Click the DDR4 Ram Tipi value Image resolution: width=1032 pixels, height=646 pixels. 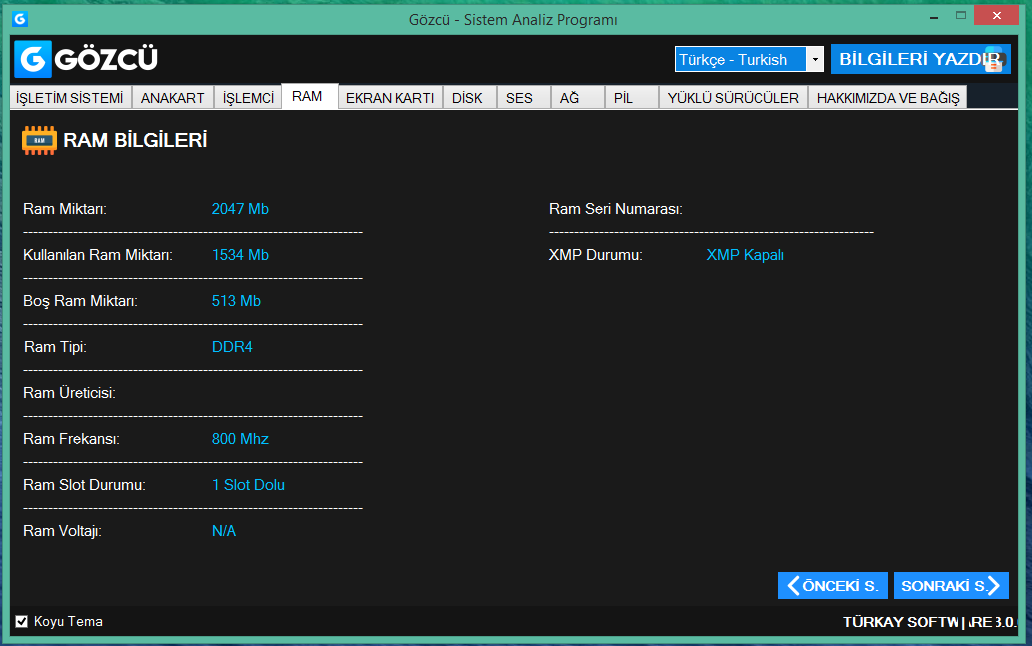click(232, 347)
